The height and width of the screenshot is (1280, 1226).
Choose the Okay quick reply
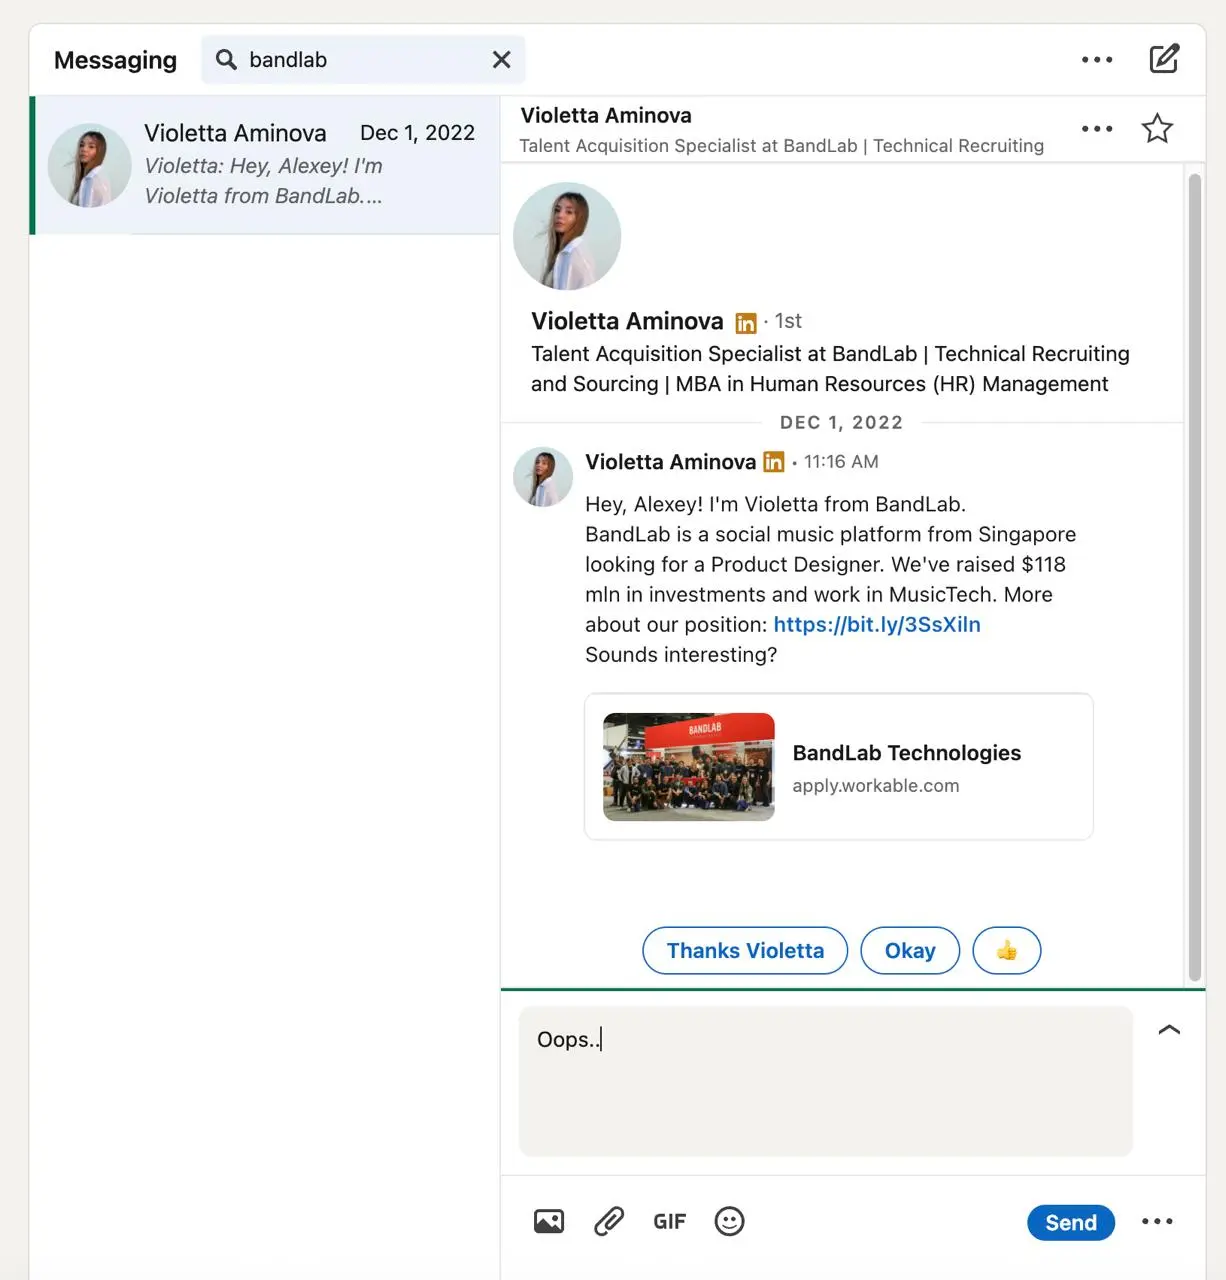910,950
